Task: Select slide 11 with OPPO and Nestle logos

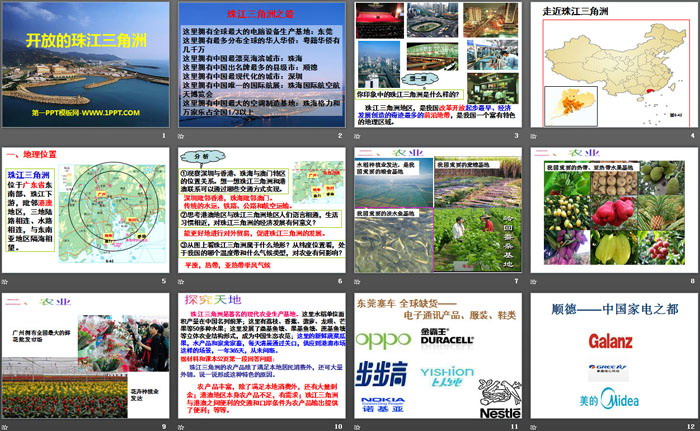Action: coord(438,356)
